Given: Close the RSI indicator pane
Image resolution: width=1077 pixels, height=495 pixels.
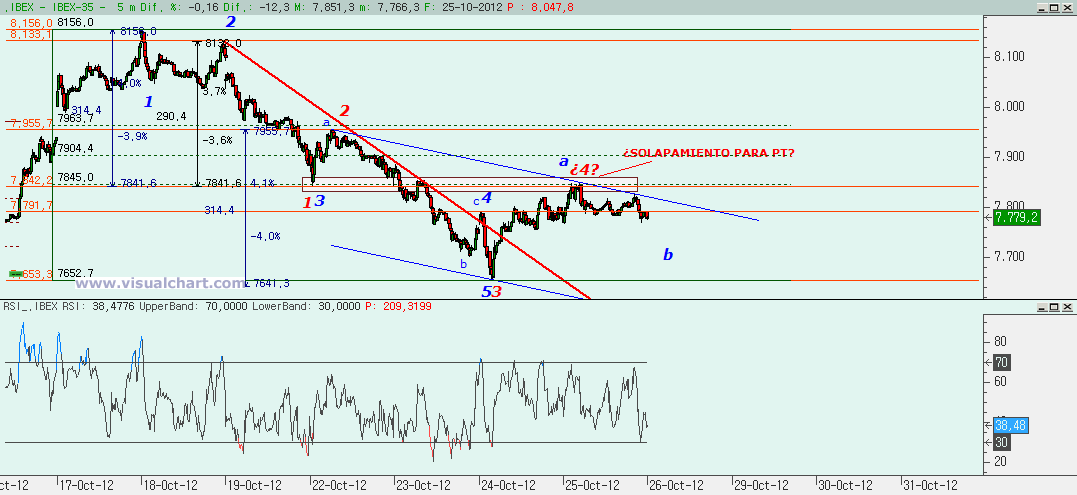Looking at the screenshot, I should (x=1067, y=306).
